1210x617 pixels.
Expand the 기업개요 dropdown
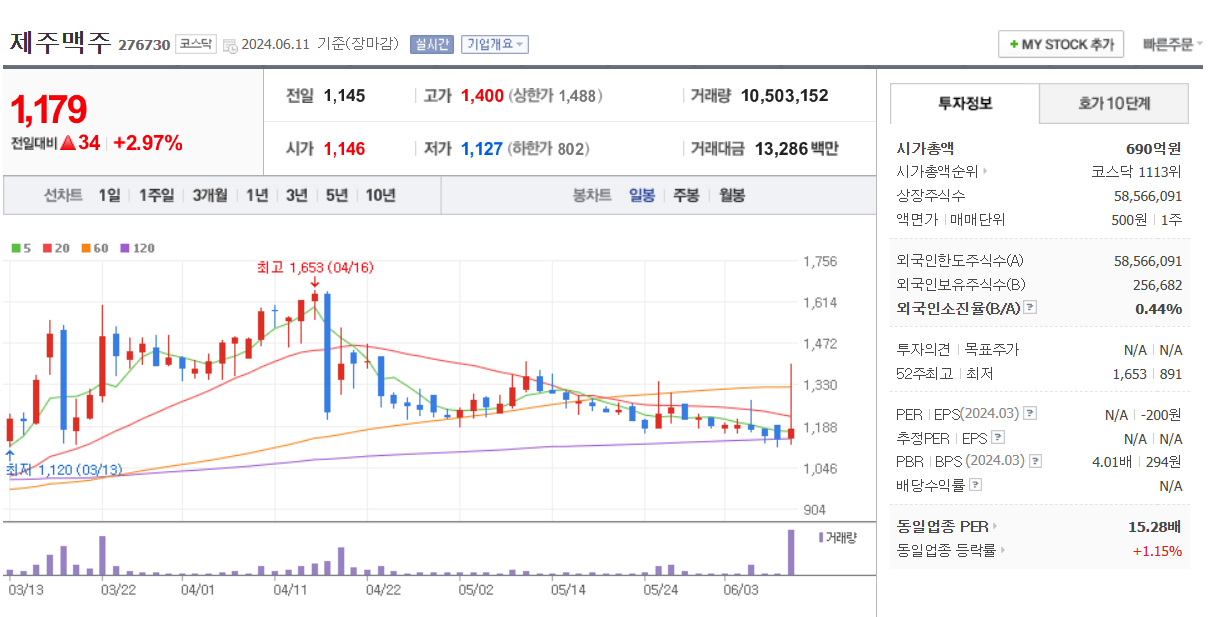[494, 44]
